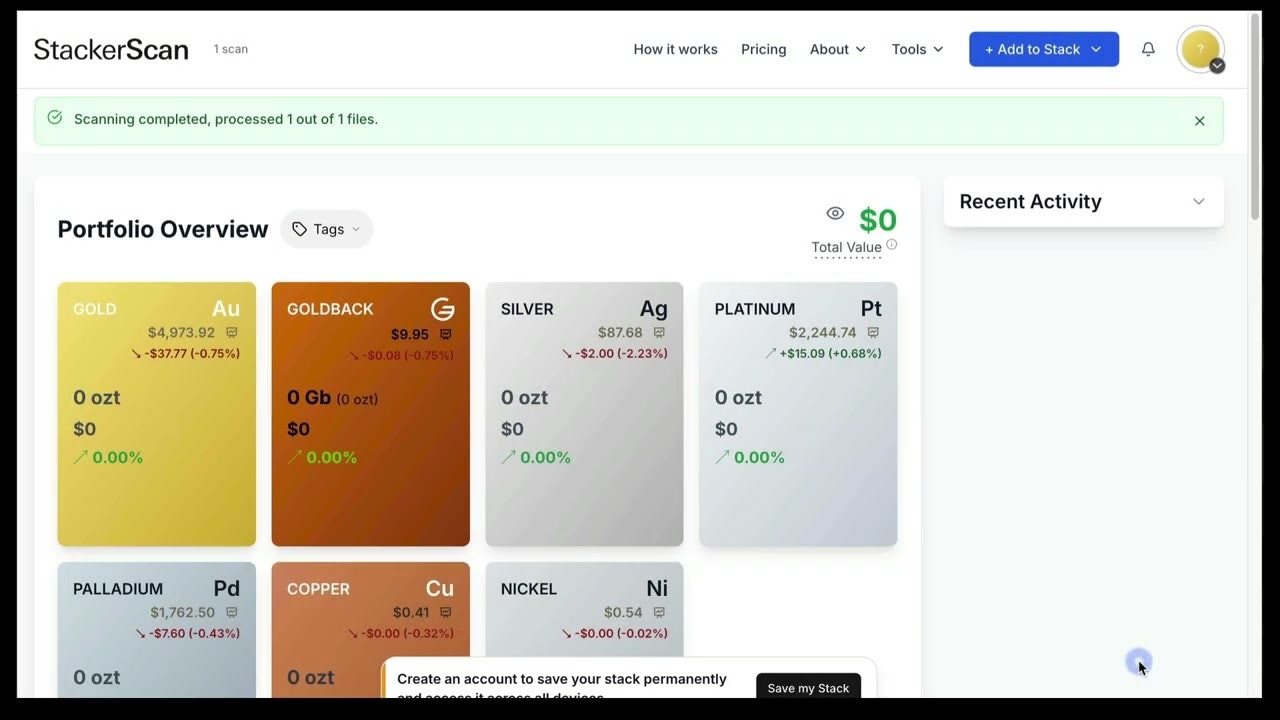Image resolution: width=1280 pixels, height=720 pixels.
Task: Click the $0 total portfolio value
Action: [878, 219]
